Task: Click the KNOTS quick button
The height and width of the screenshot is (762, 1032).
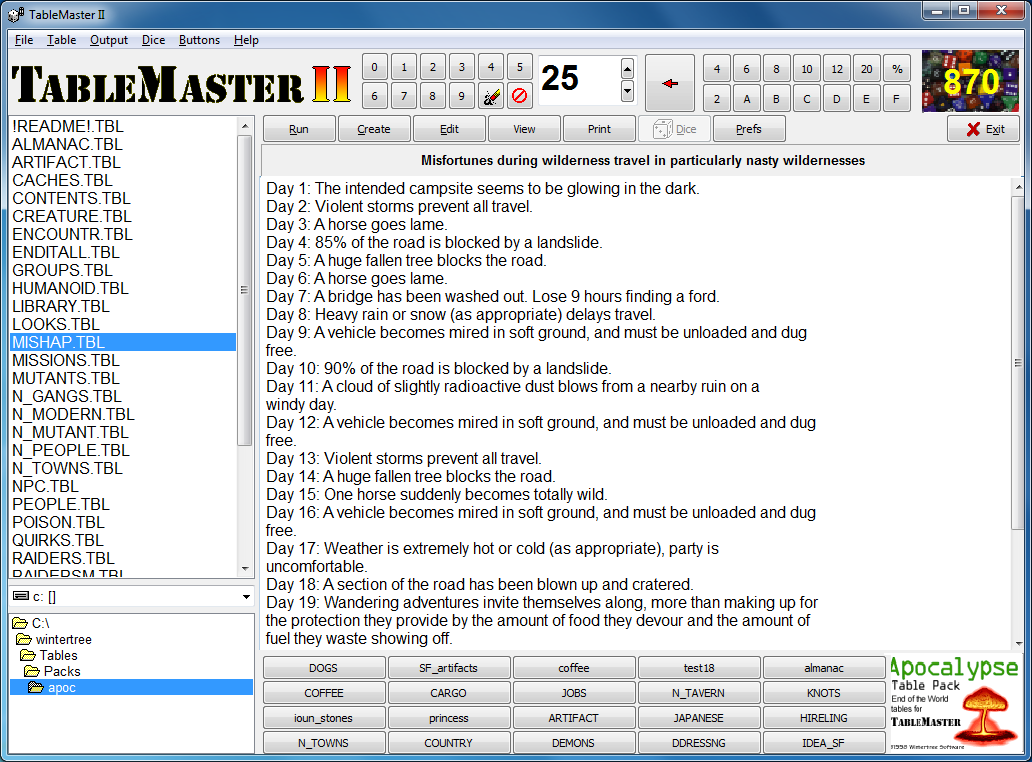Action: [x=823, y=693]
